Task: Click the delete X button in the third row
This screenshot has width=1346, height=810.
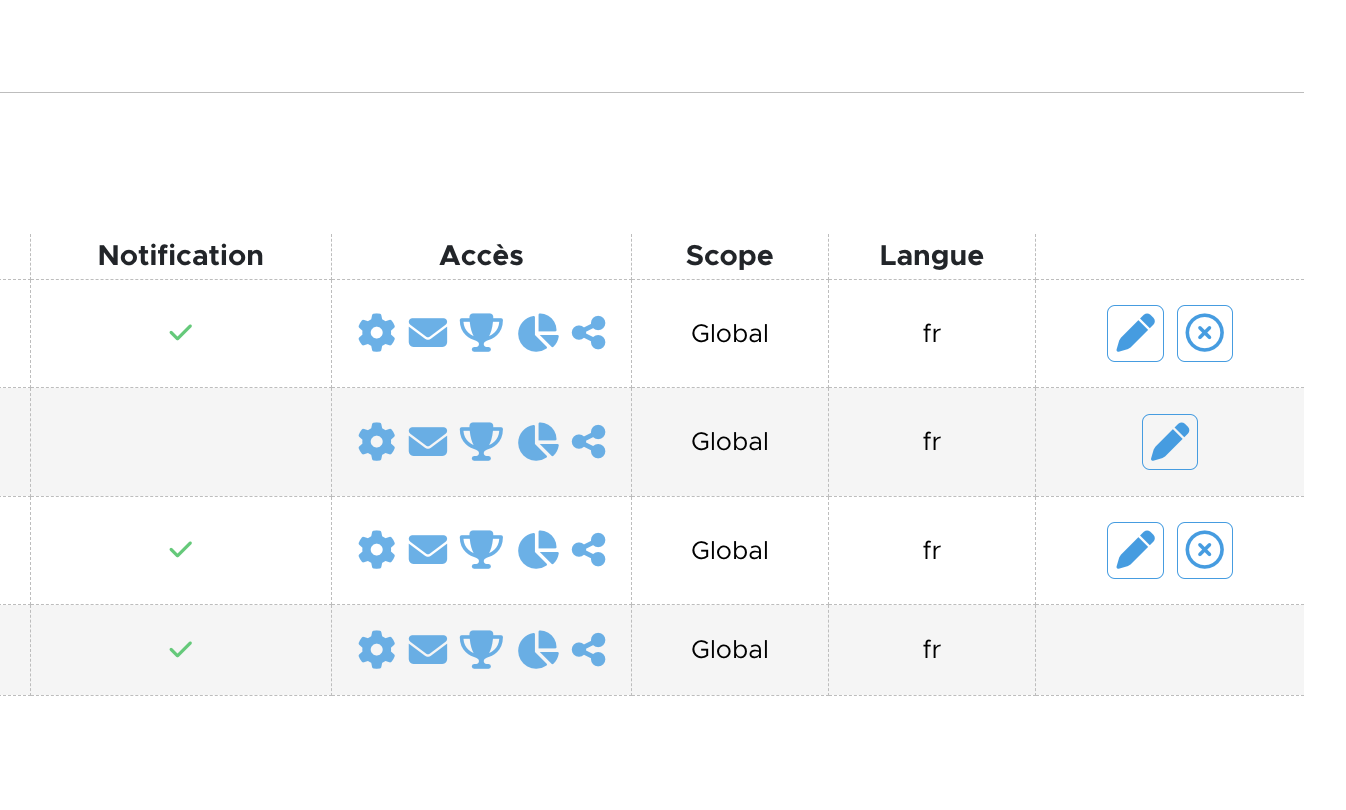Action: point(1204,550)
